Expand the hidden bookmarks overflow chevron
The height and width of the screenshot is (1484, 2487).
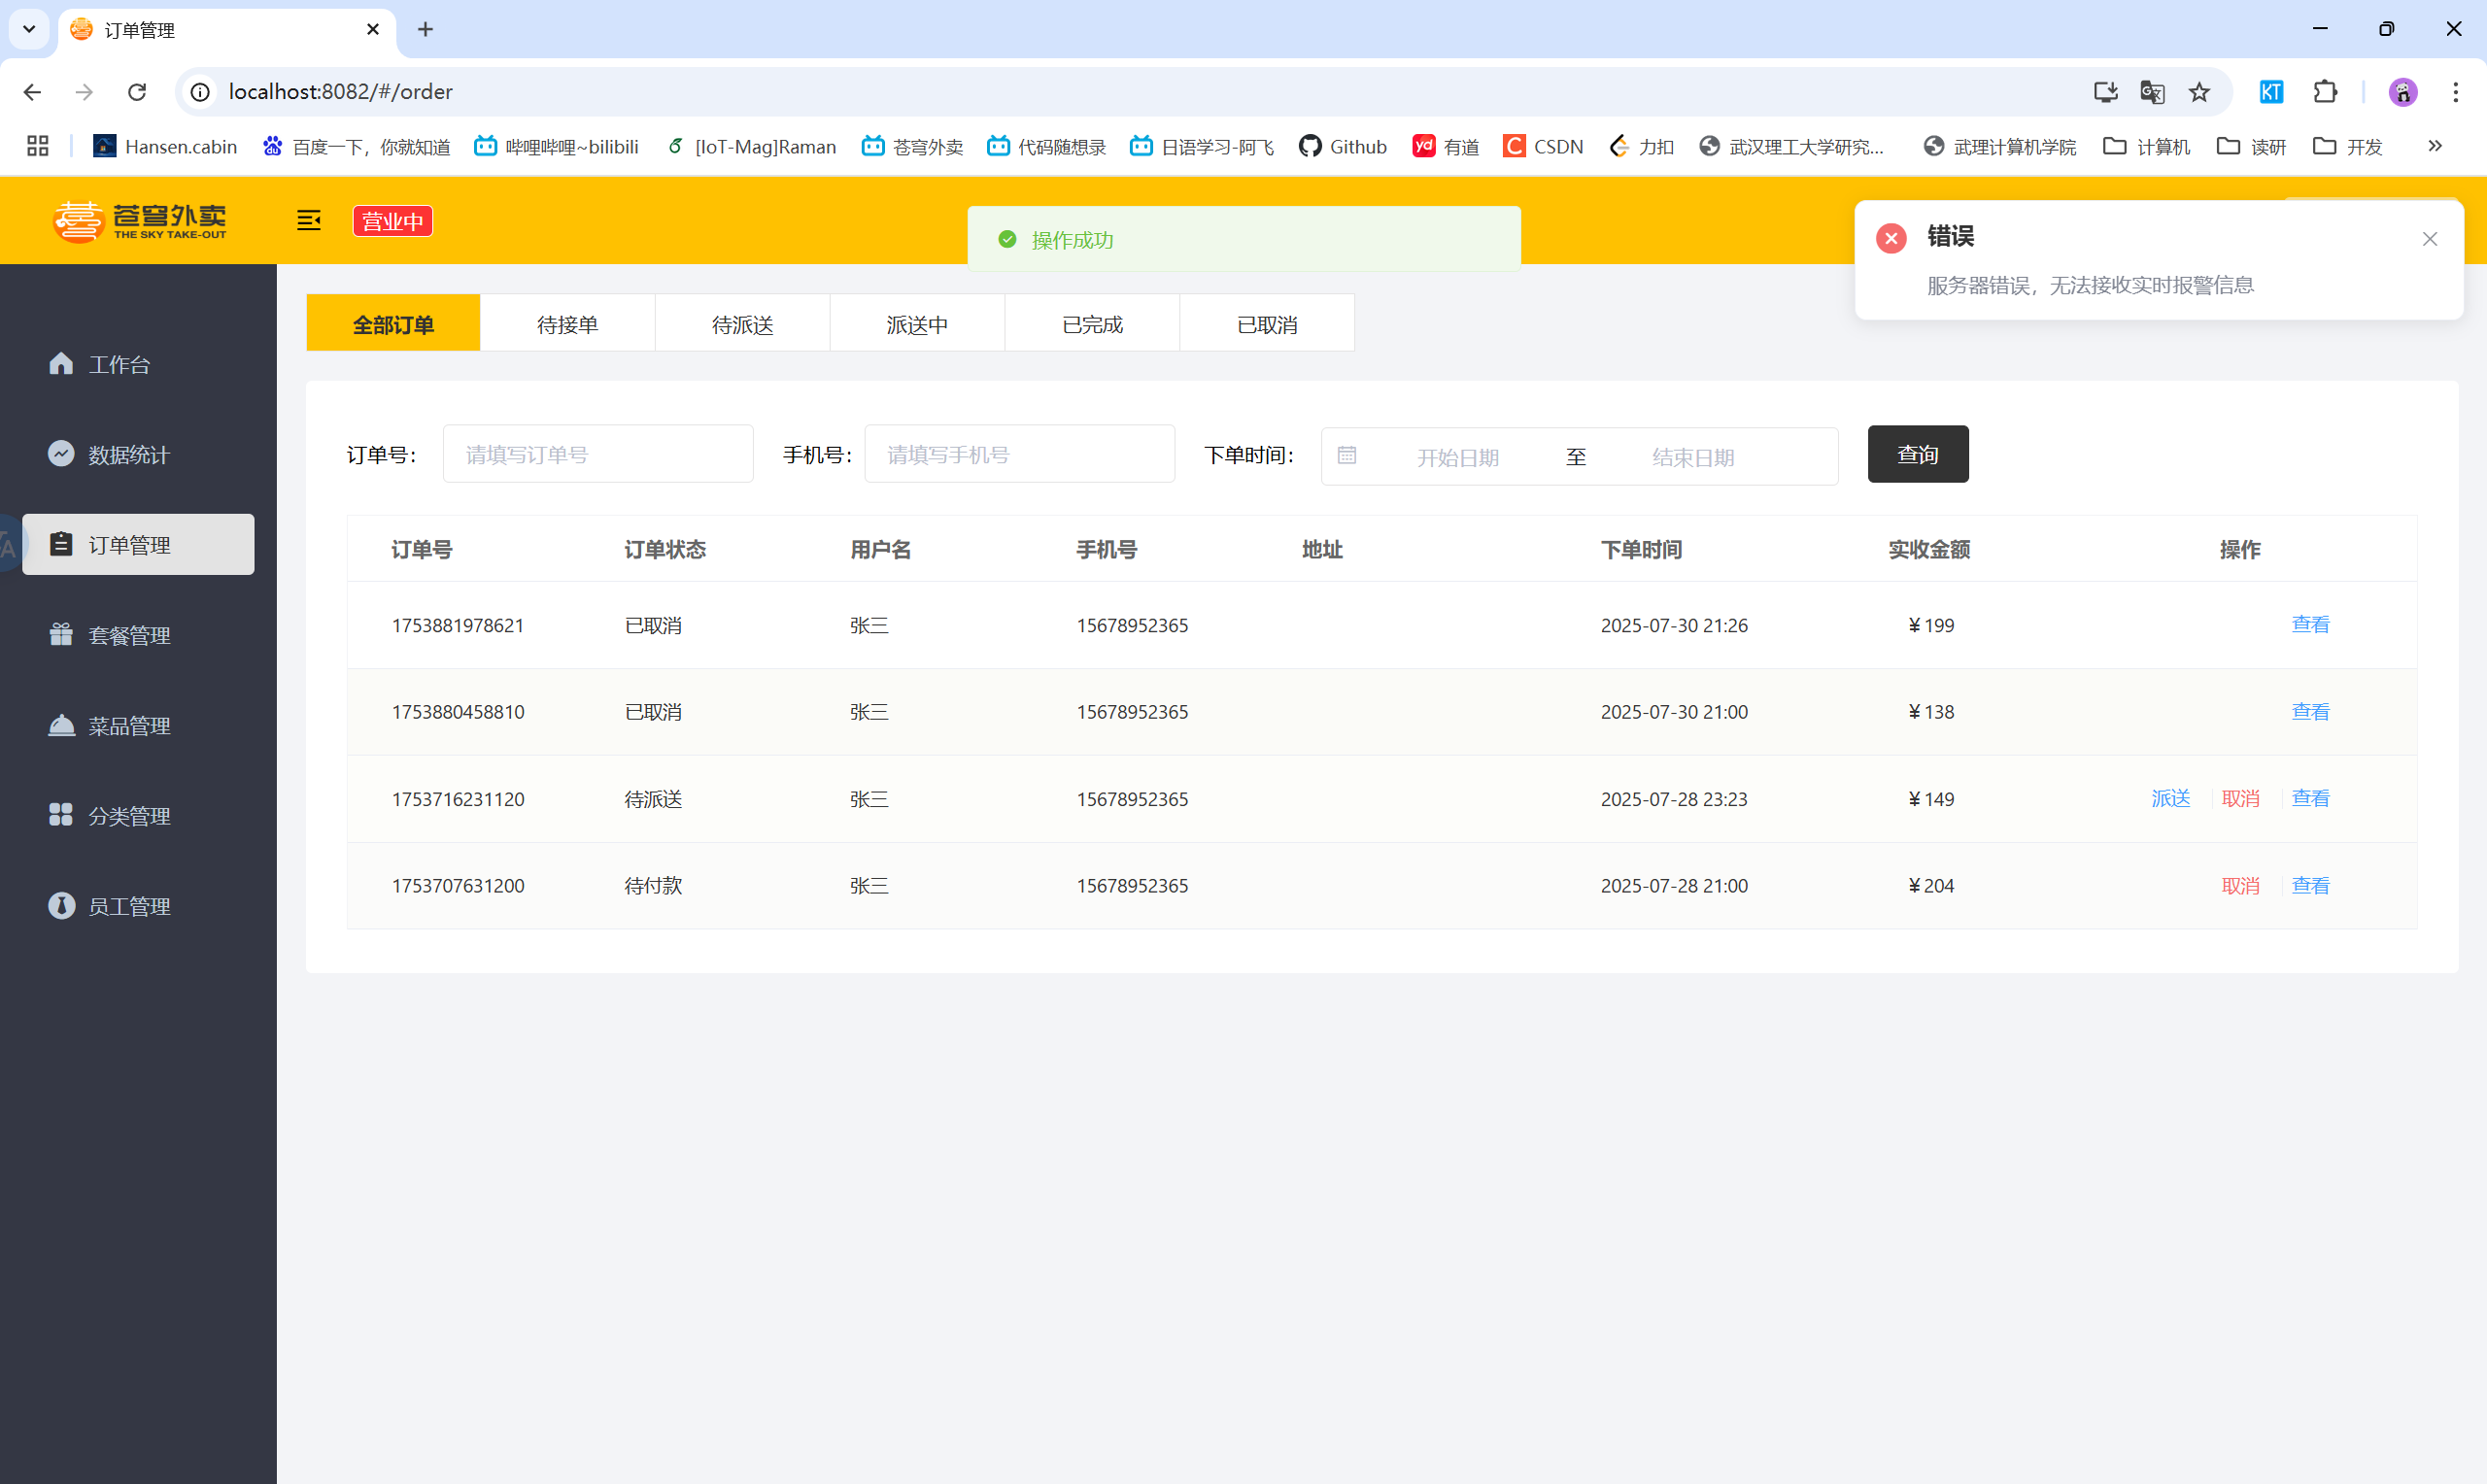click(2434, 146)
